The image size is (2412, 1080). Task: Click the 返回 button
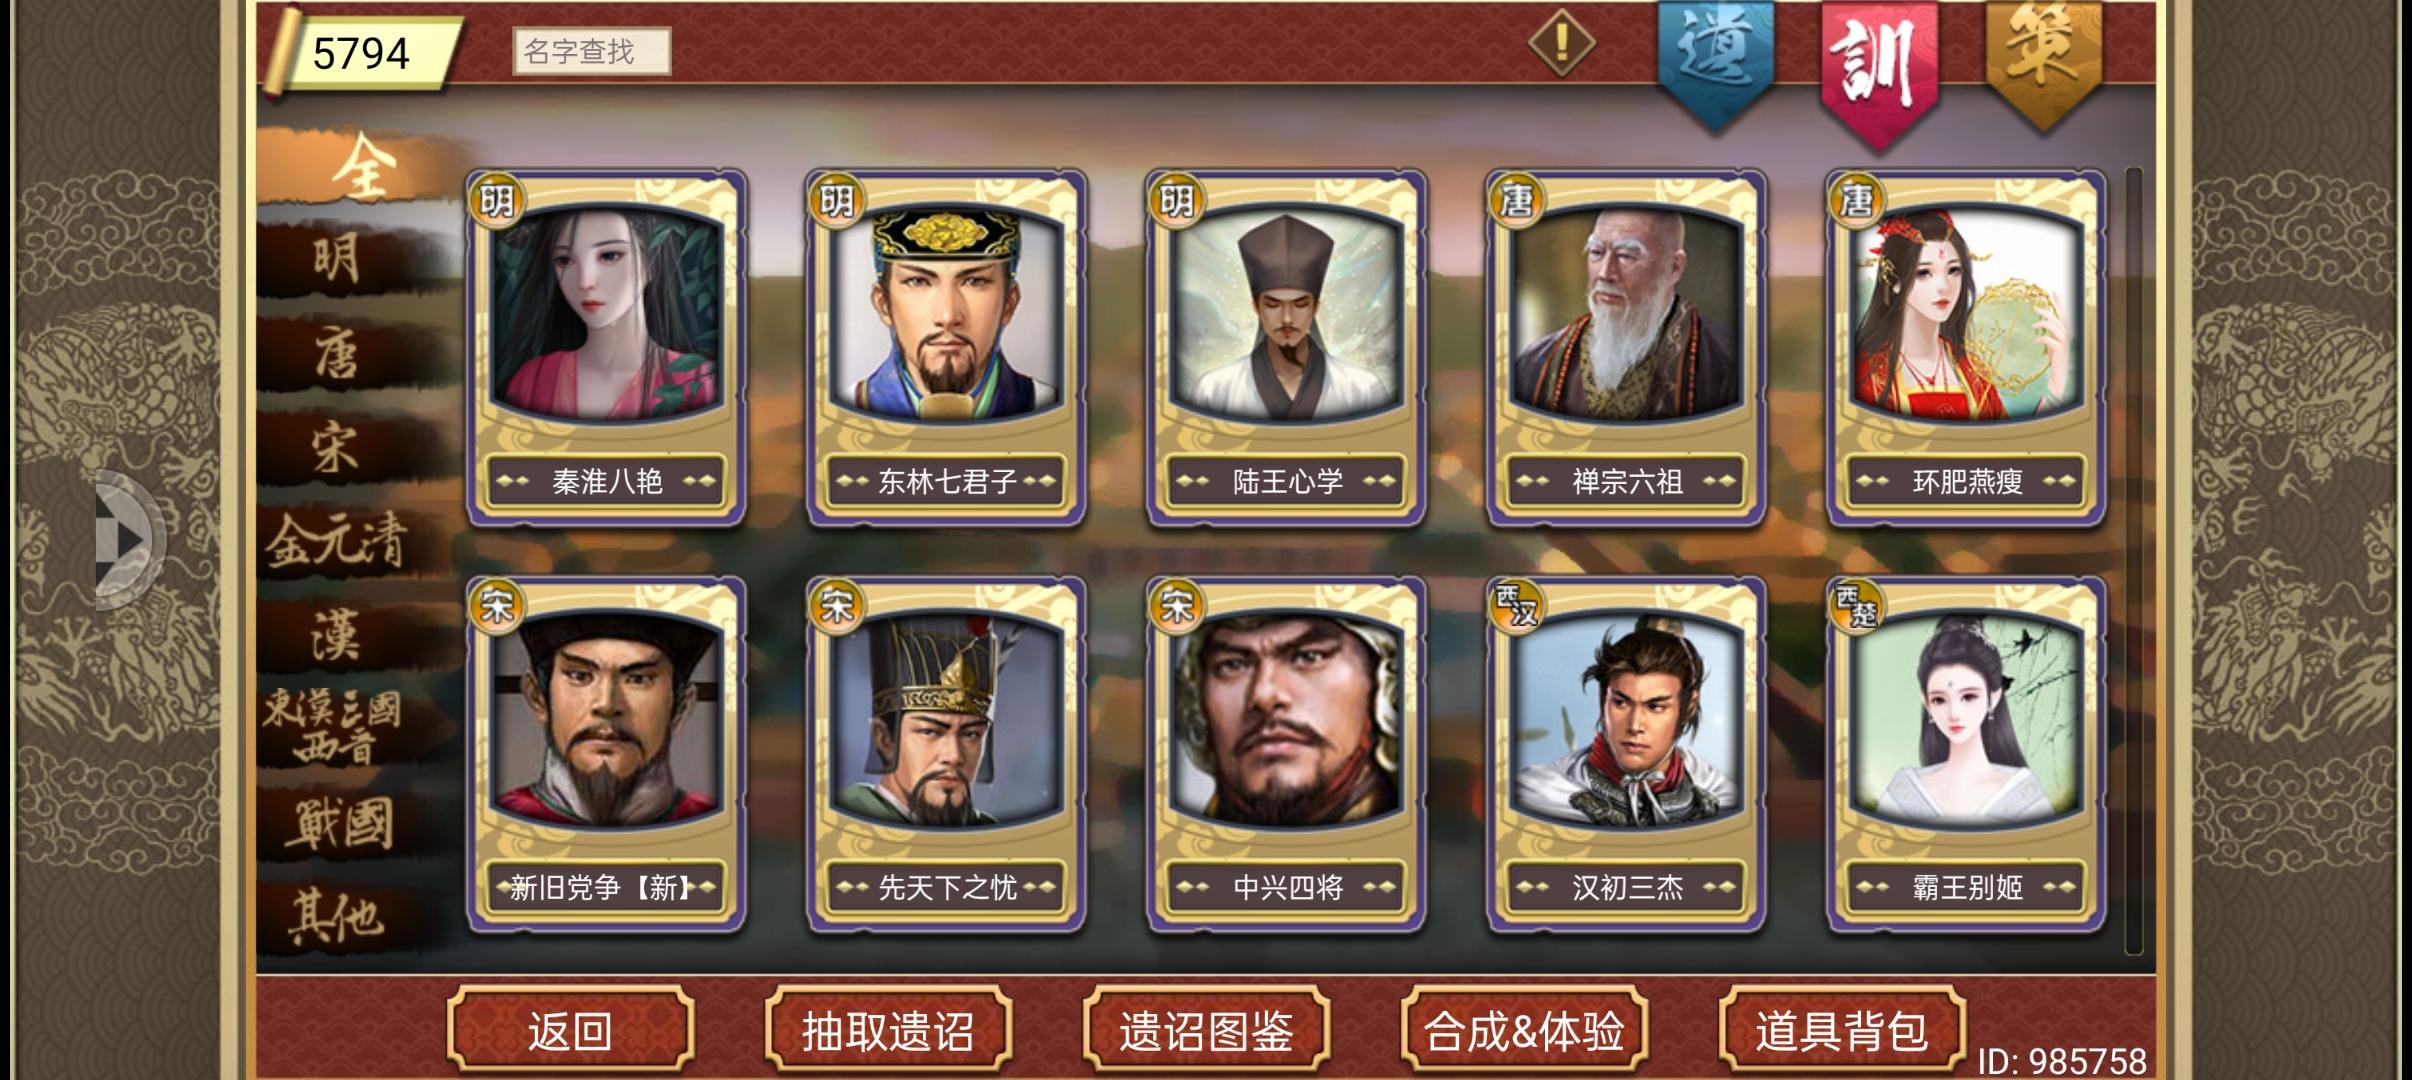pos(570,1031)
